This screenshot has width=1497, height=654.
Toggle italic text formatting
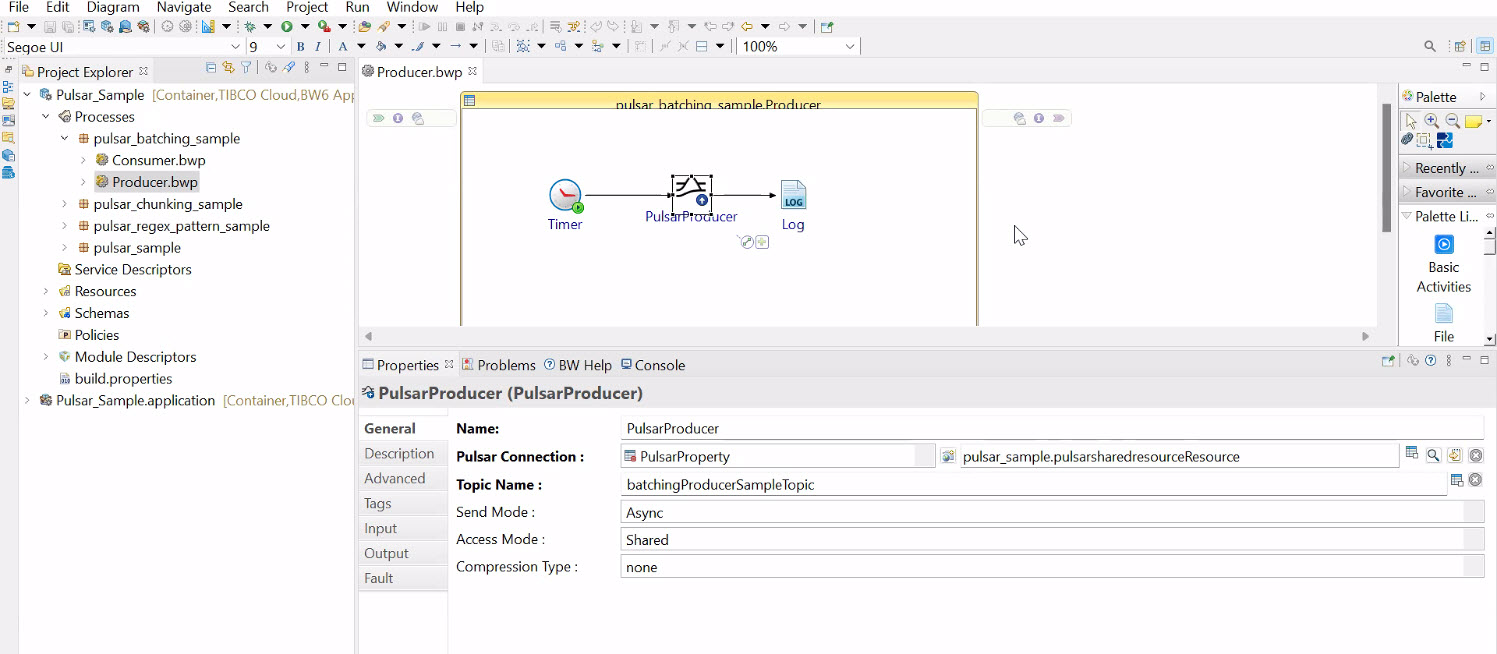318,47
